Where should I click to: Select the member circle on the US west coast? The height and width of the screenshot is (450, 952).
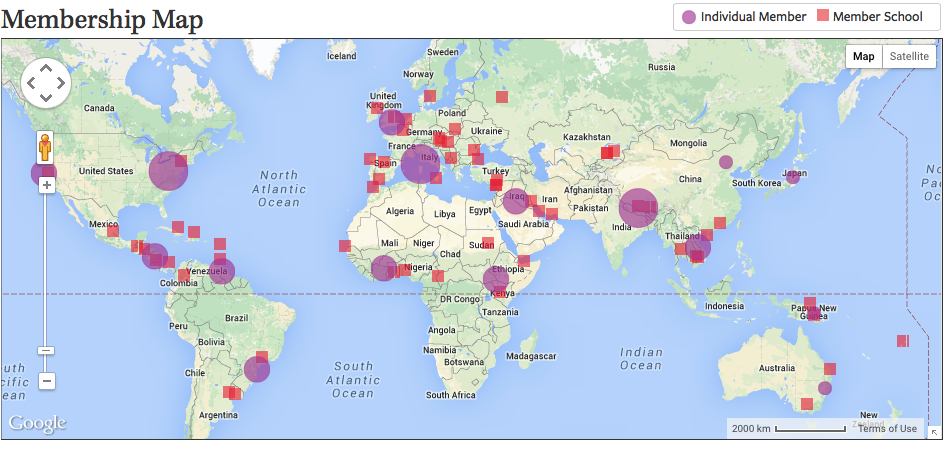coord(44,173)
